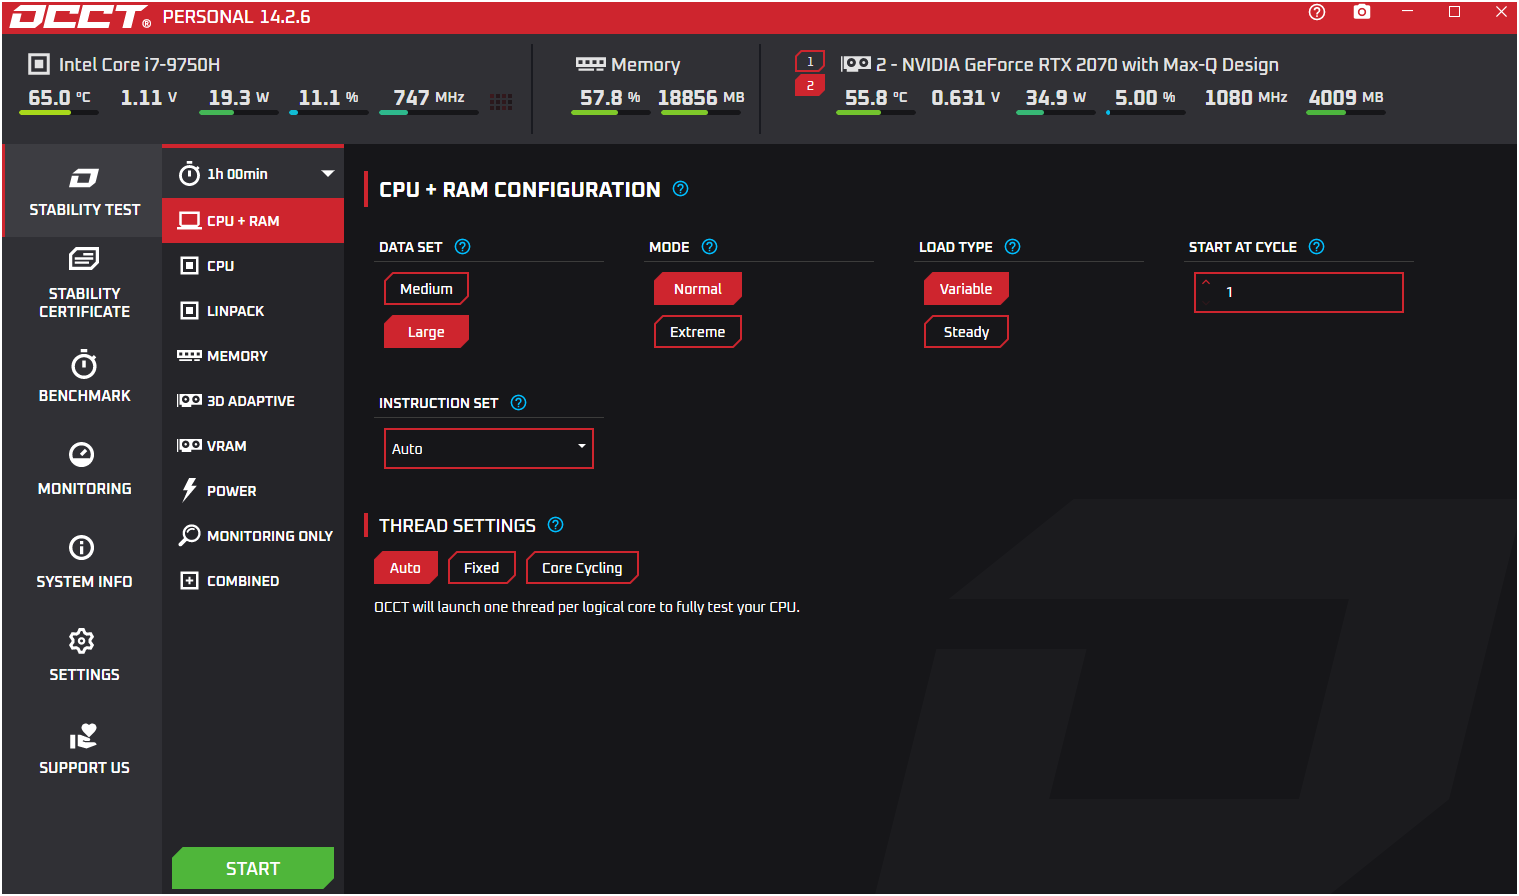The image size is (1519, 896).
Task: Enable Core Cycling threads
Action: [x=582, y=568]
